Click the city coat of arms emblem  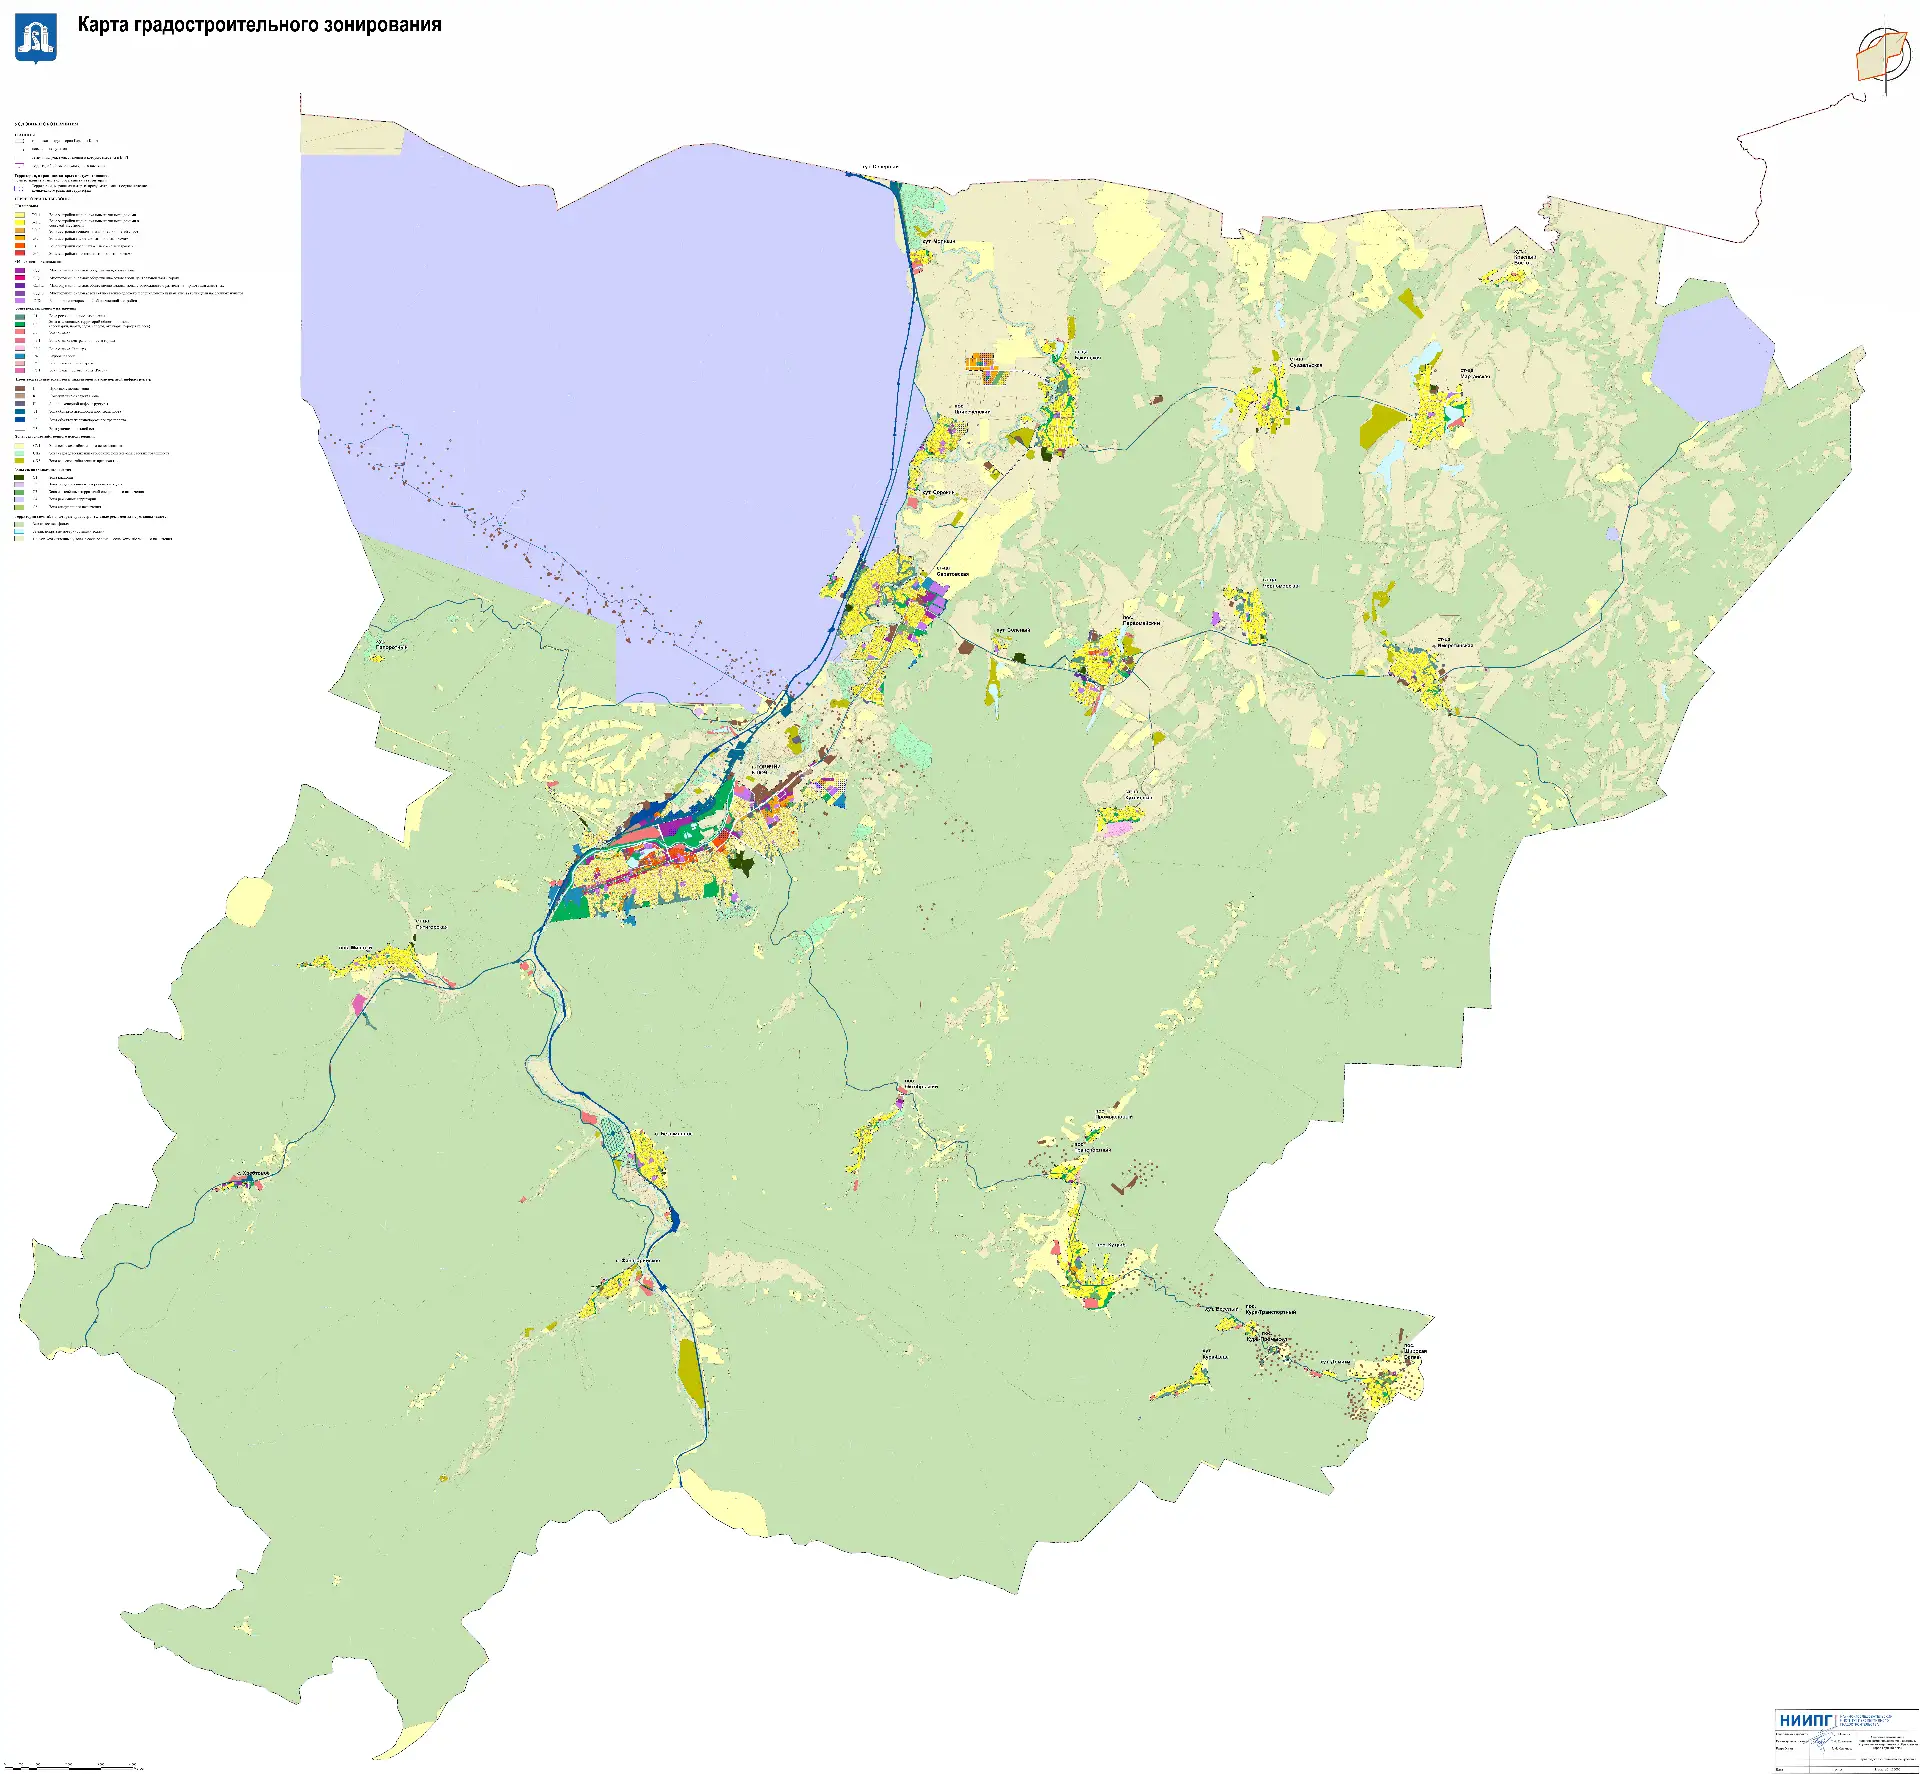point(36,39)
